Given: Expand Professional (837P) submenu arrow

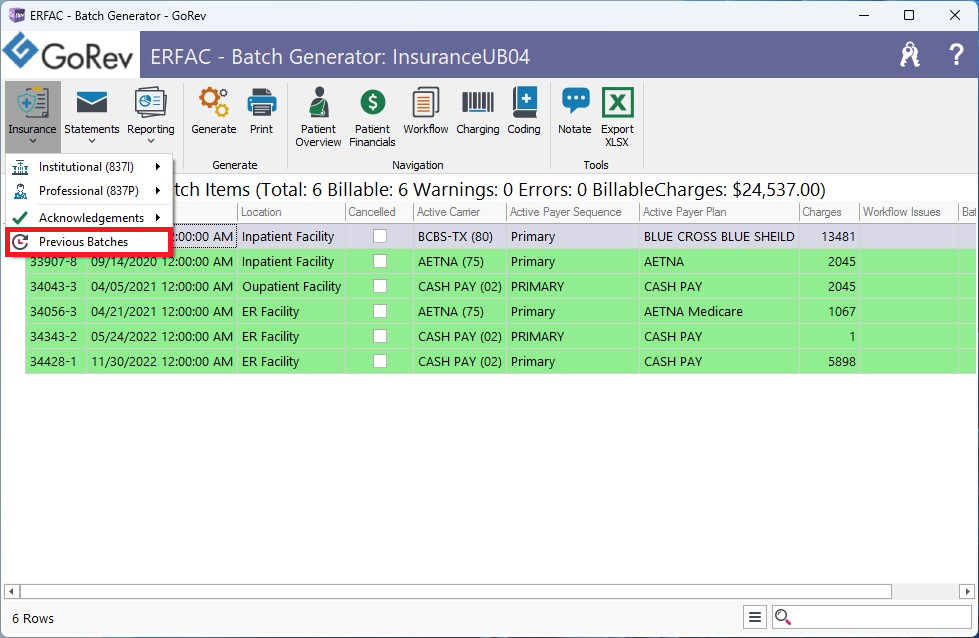Looking at the screenshot, I should (158, 191).
